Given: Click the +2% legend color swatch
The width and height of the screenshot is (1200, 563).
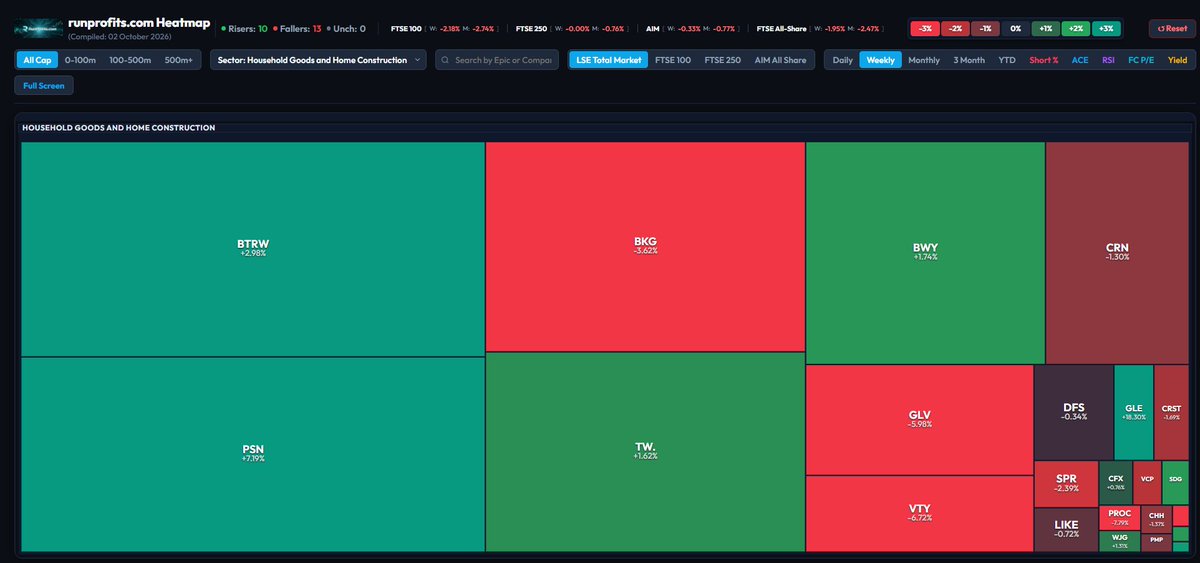Looking at the screenshot, I should tap(1076, 28).
